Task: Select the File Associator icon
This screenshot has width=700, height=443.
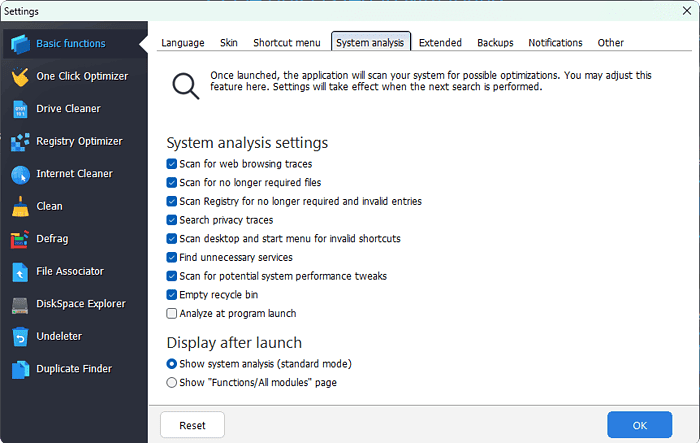Action: click(20, 272)
